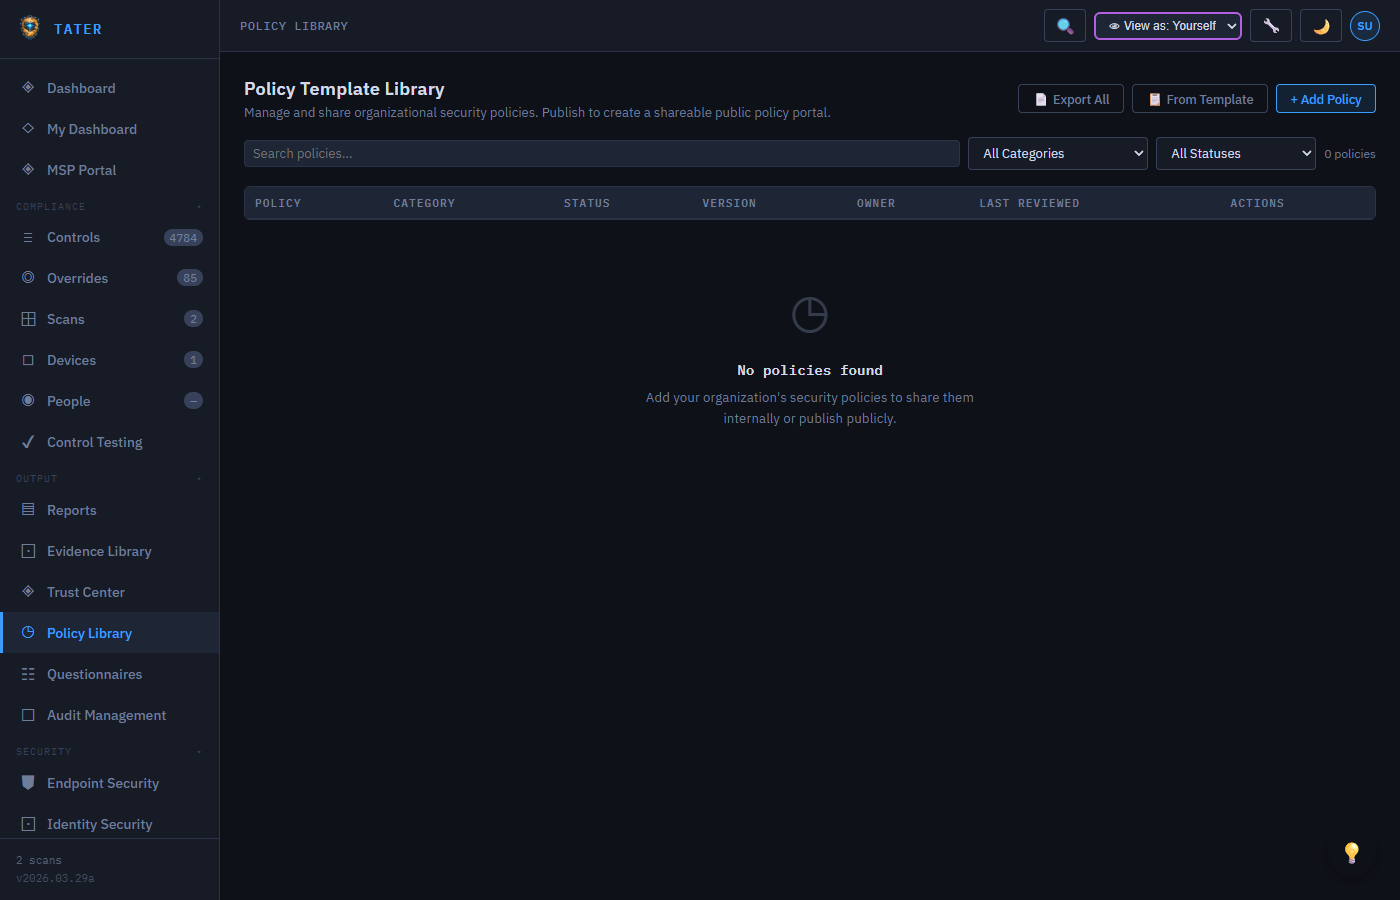
Task: Sort by the LAST REVIEWED column header
Action: [1029, 203]
